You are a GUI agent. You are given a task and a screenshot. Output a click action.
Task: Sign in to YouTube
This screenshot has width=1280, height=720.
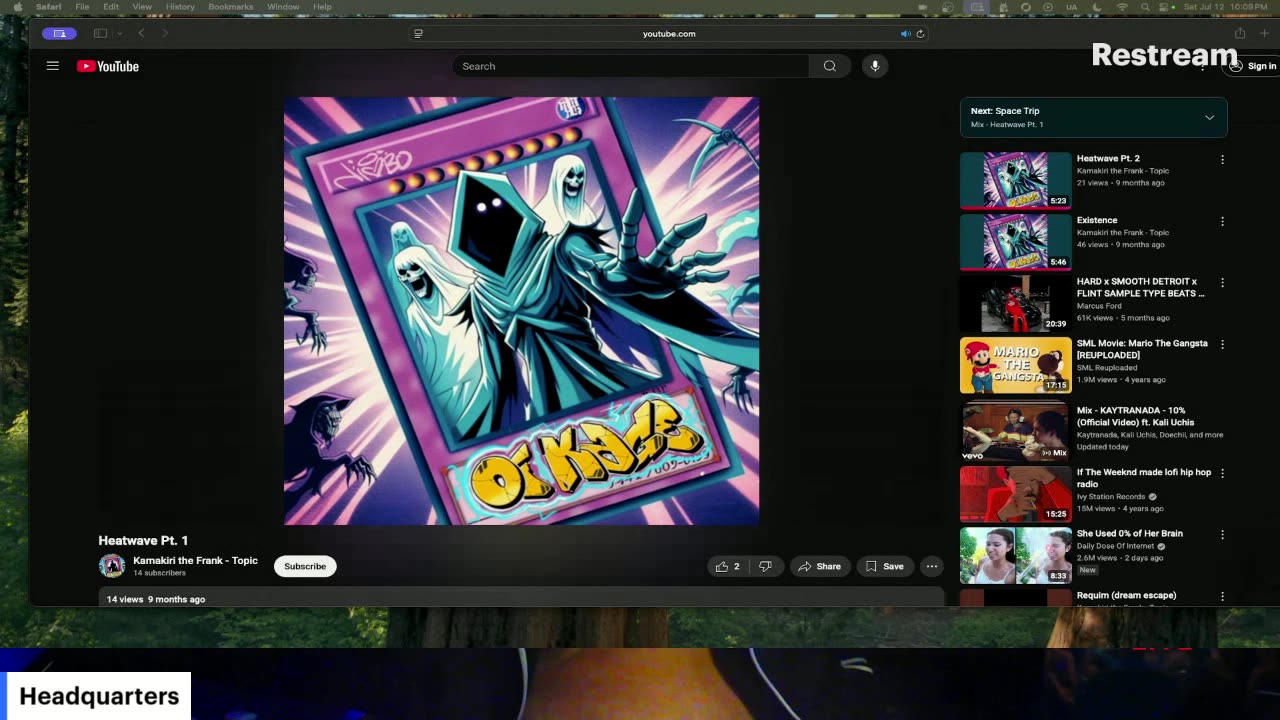[x=1253, y=66]
